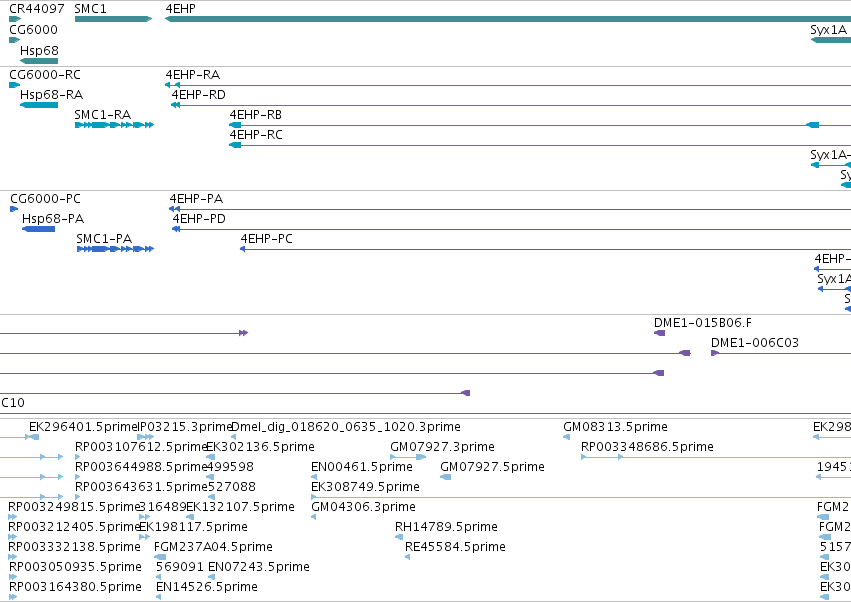Select the RP003643631.5prime EST label
The image size is (851, 602).
pos(141,487)
